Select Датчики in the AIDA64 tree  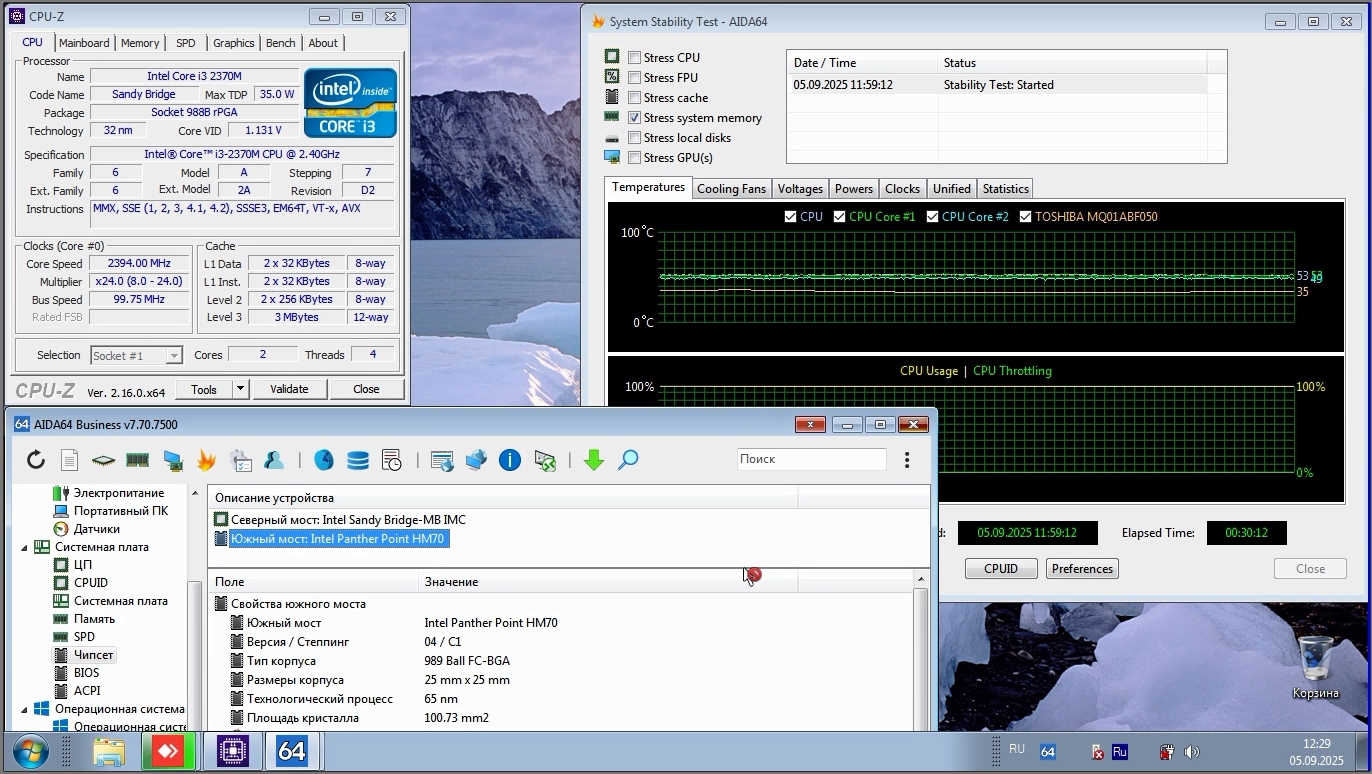96,529
